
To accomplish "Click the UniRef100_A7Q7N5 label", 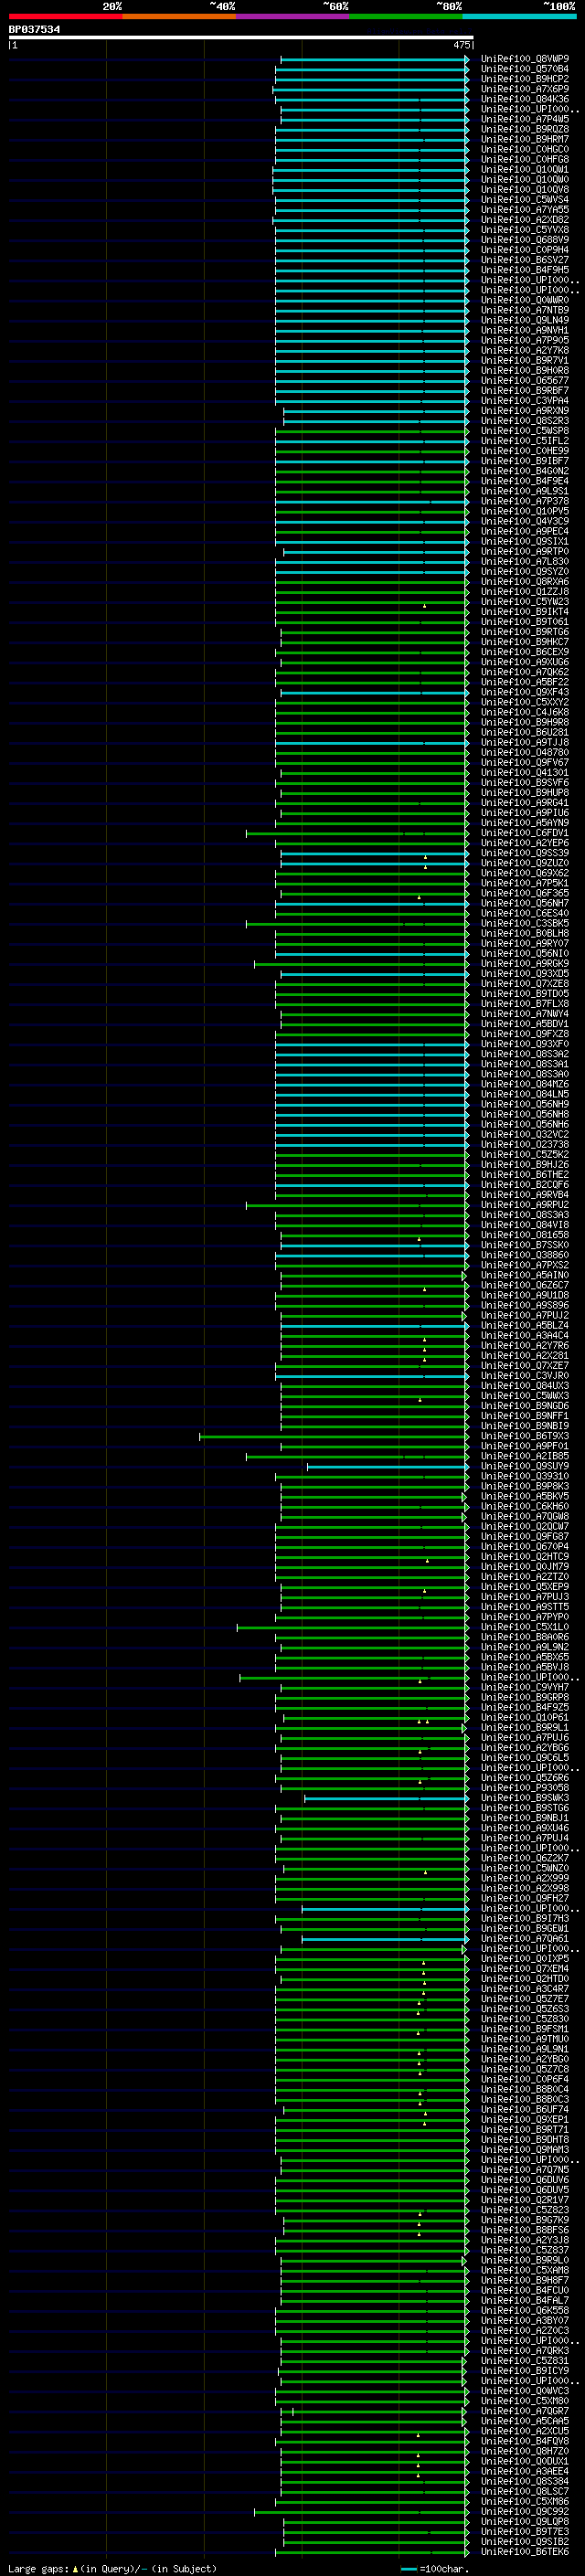I will [524, 2170].
